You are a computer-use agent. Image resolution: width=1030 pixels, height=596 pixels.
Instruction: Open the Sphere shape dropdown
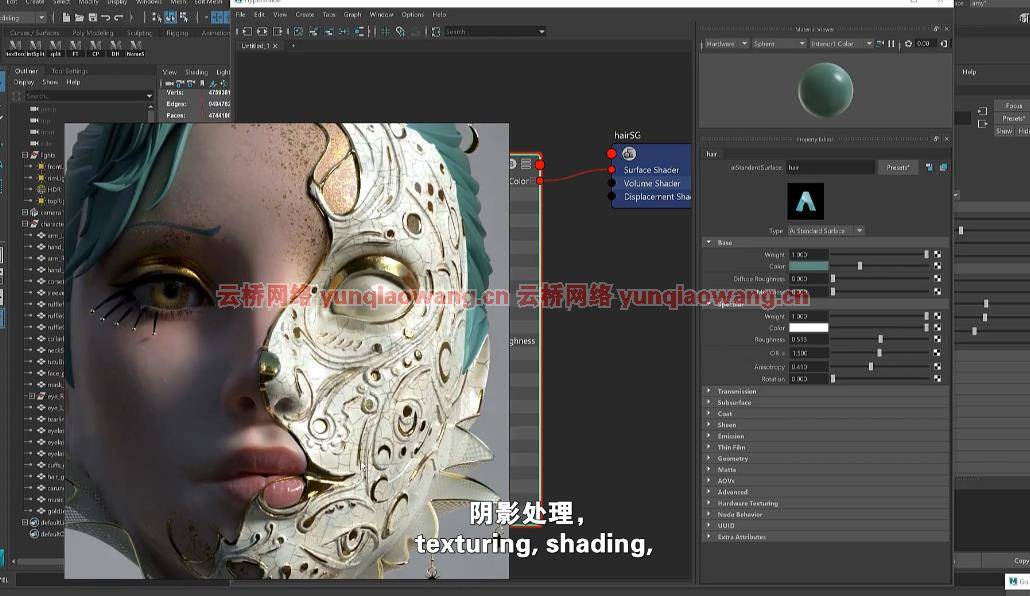pos(779,44)
